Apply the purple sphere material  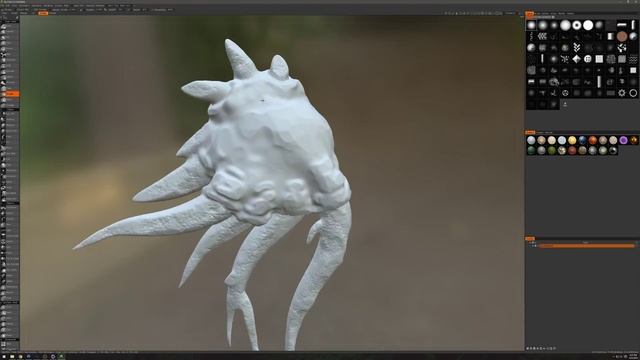pyautogui.click(x=623, y=140)
